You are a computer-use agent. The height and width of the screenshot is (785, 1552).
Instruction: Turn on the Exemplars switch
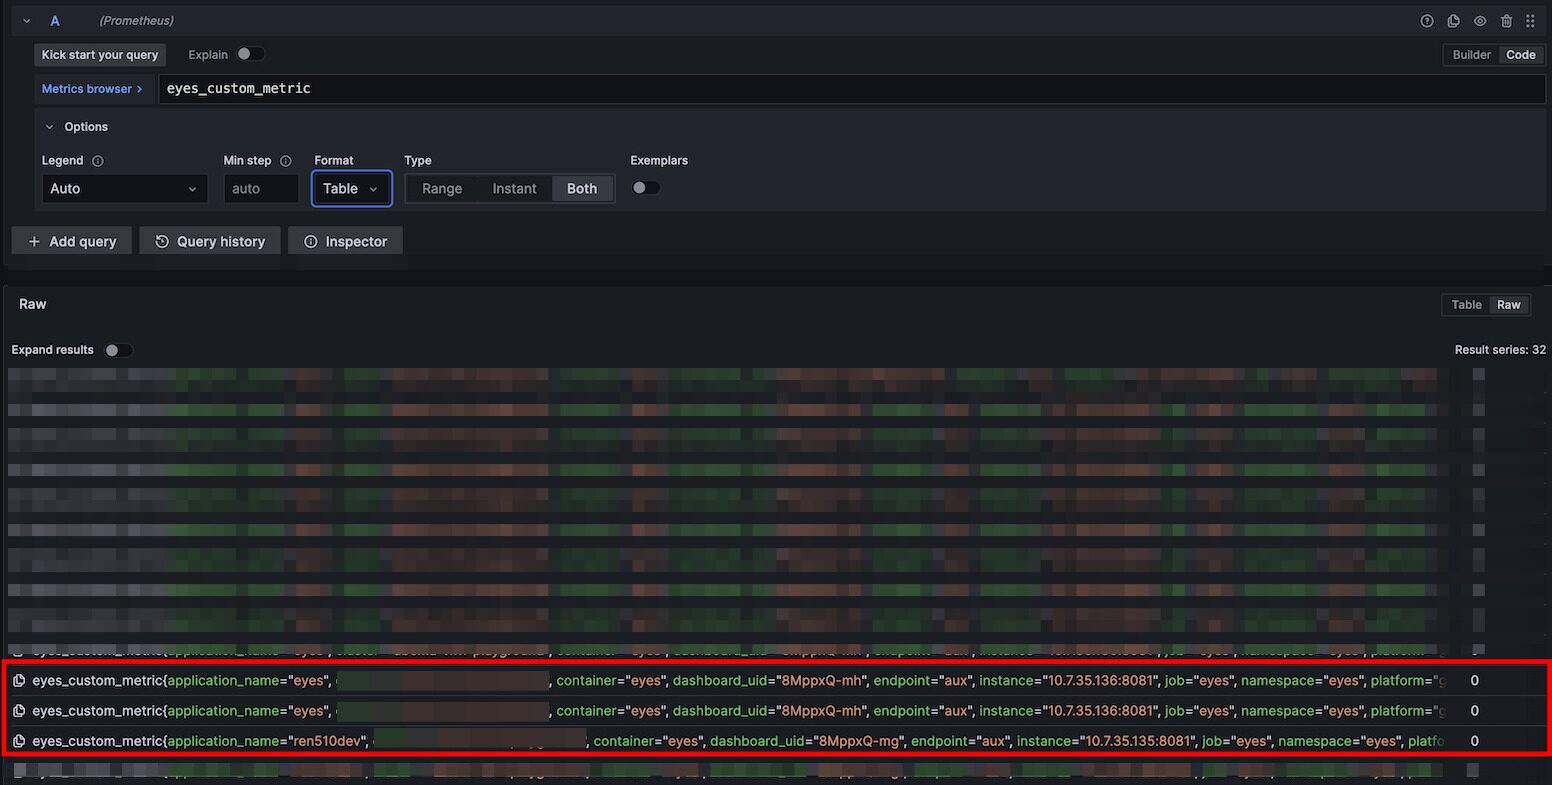point(645,188)
